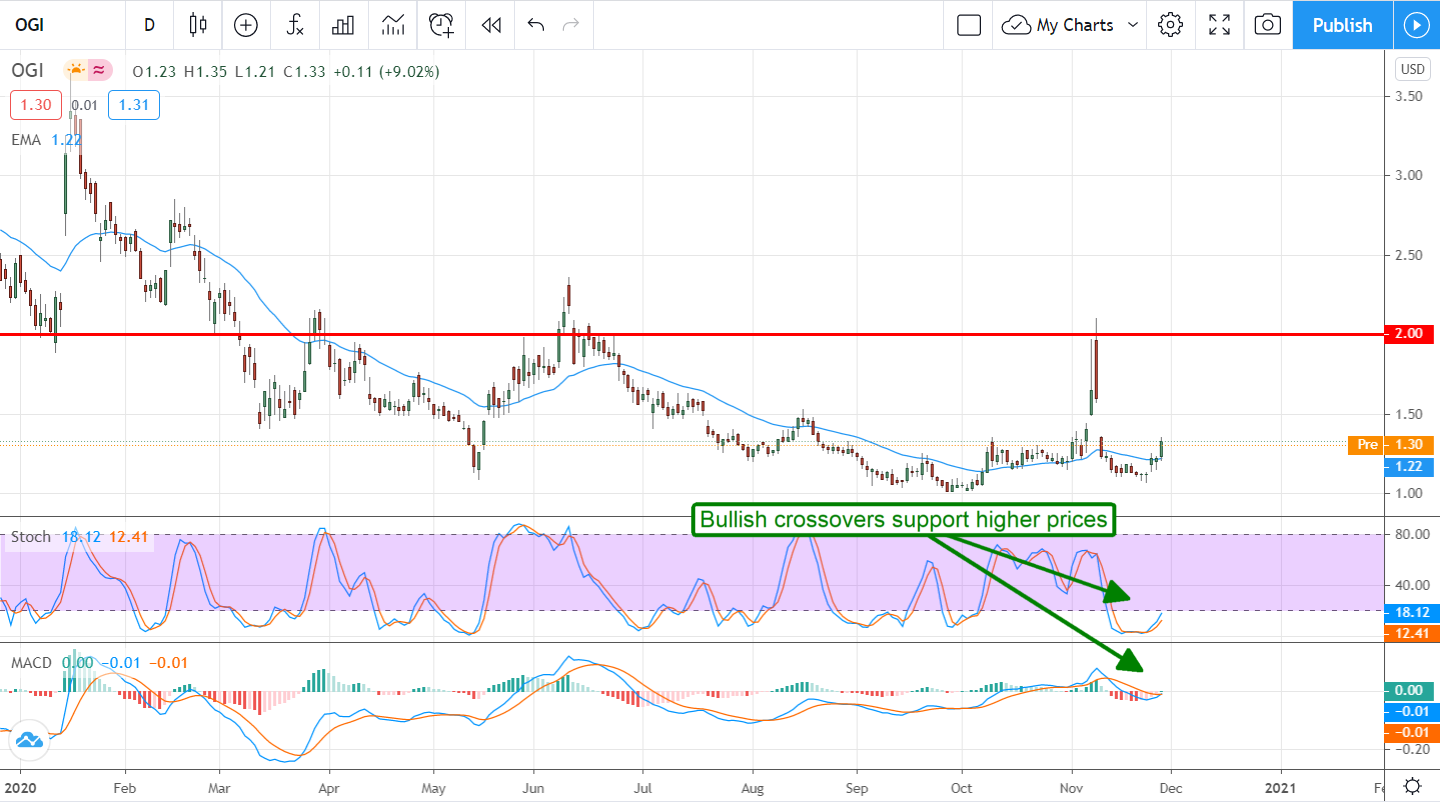The width and height of the screenshot is (1440, 803).
Task: Start bar replay with the rewind icon
Action: coord(490,25)
